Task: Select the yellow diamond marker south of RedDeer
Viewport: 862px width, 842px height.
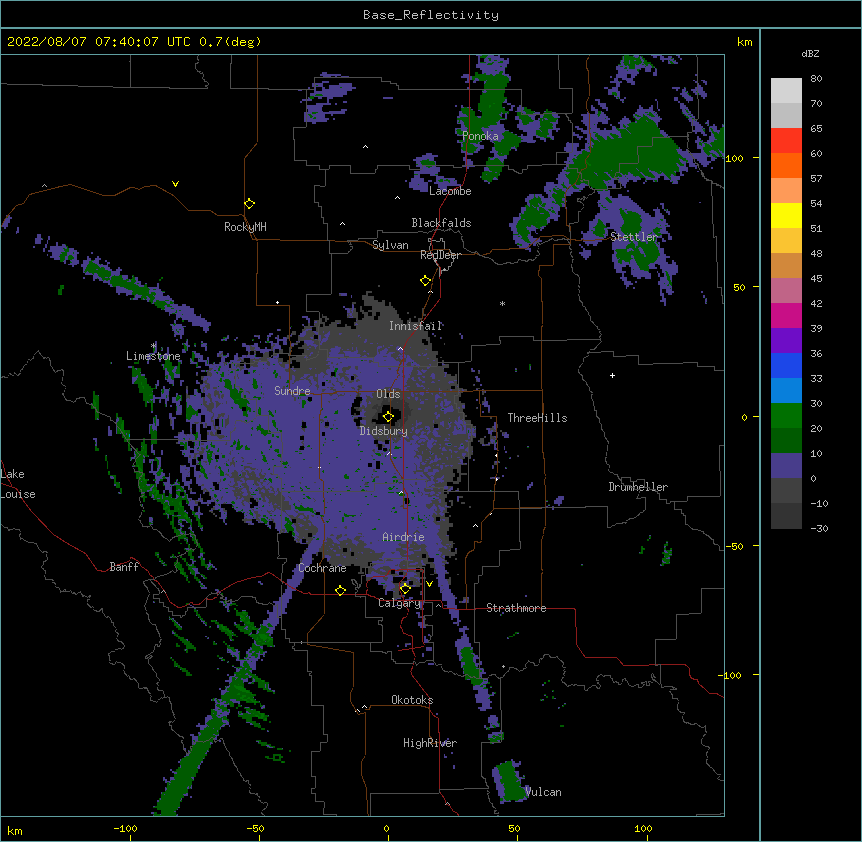Action: [426, 281]
